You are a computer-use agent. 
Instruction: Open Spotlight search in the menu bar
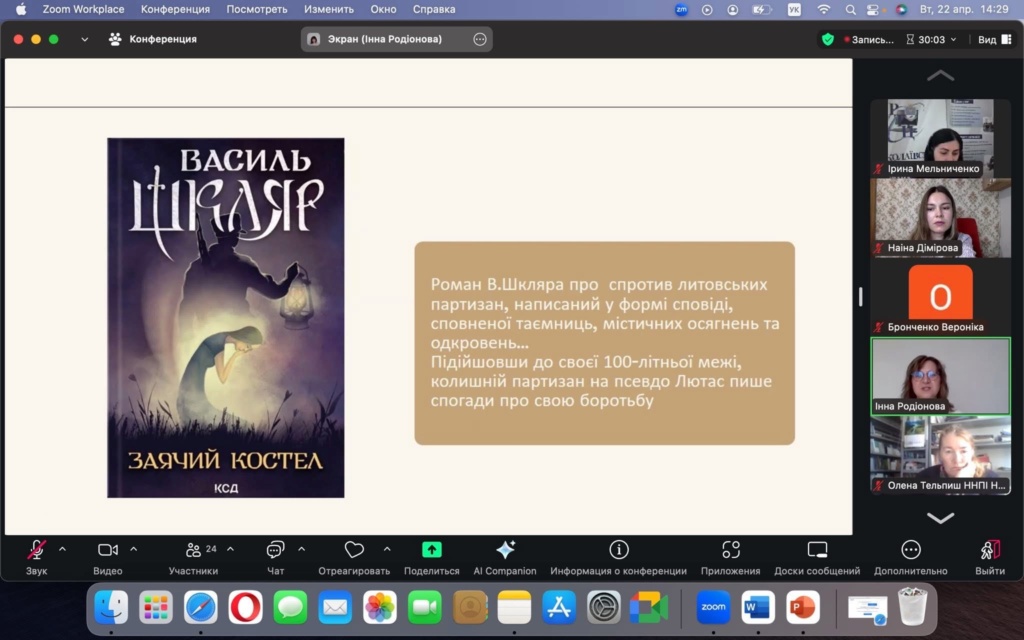[x=850, y=9]
